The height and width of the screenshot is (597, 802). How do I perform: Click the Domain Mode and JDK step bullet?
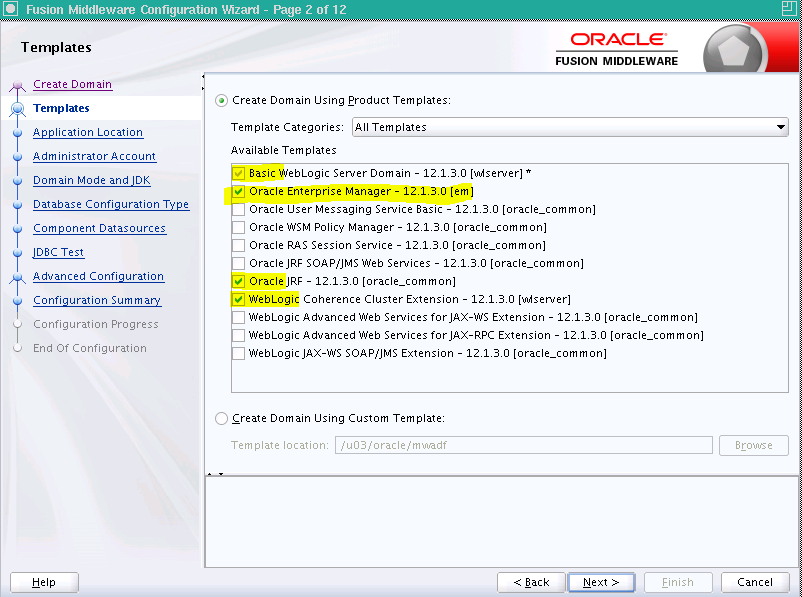tap(17, 181)
